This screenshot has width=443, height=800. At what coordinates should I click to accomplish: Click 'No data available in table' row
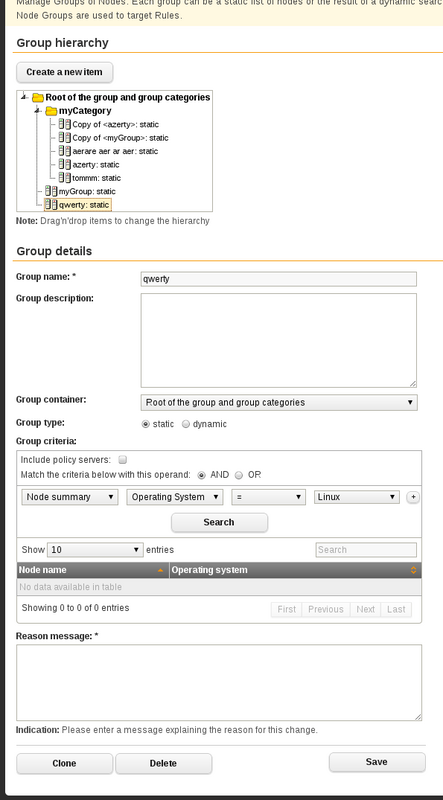coord(219,587)
